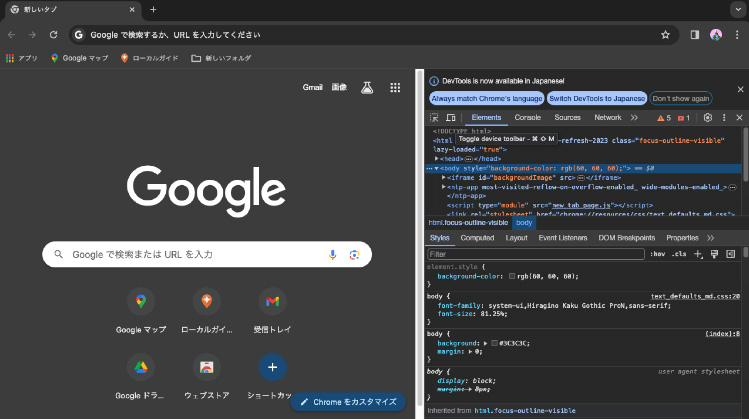Open the tab search dropdown arrow
The image size is (749, 419).
tap(738, 10)
